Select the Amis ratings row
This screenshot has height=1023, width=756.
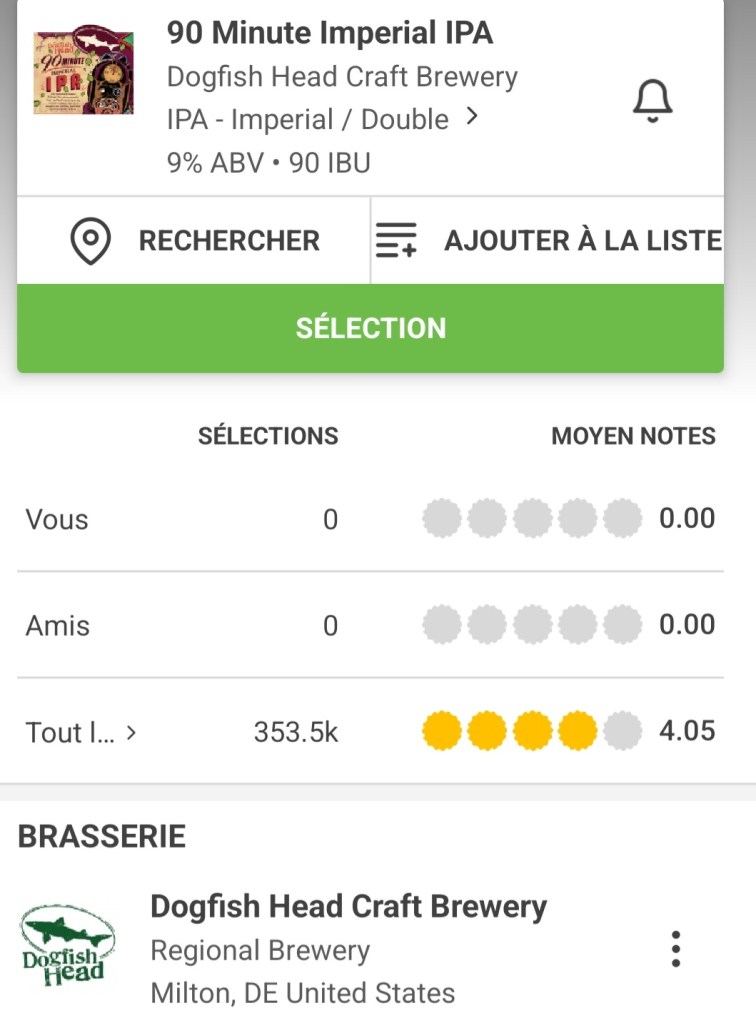(x=58, y=626)
